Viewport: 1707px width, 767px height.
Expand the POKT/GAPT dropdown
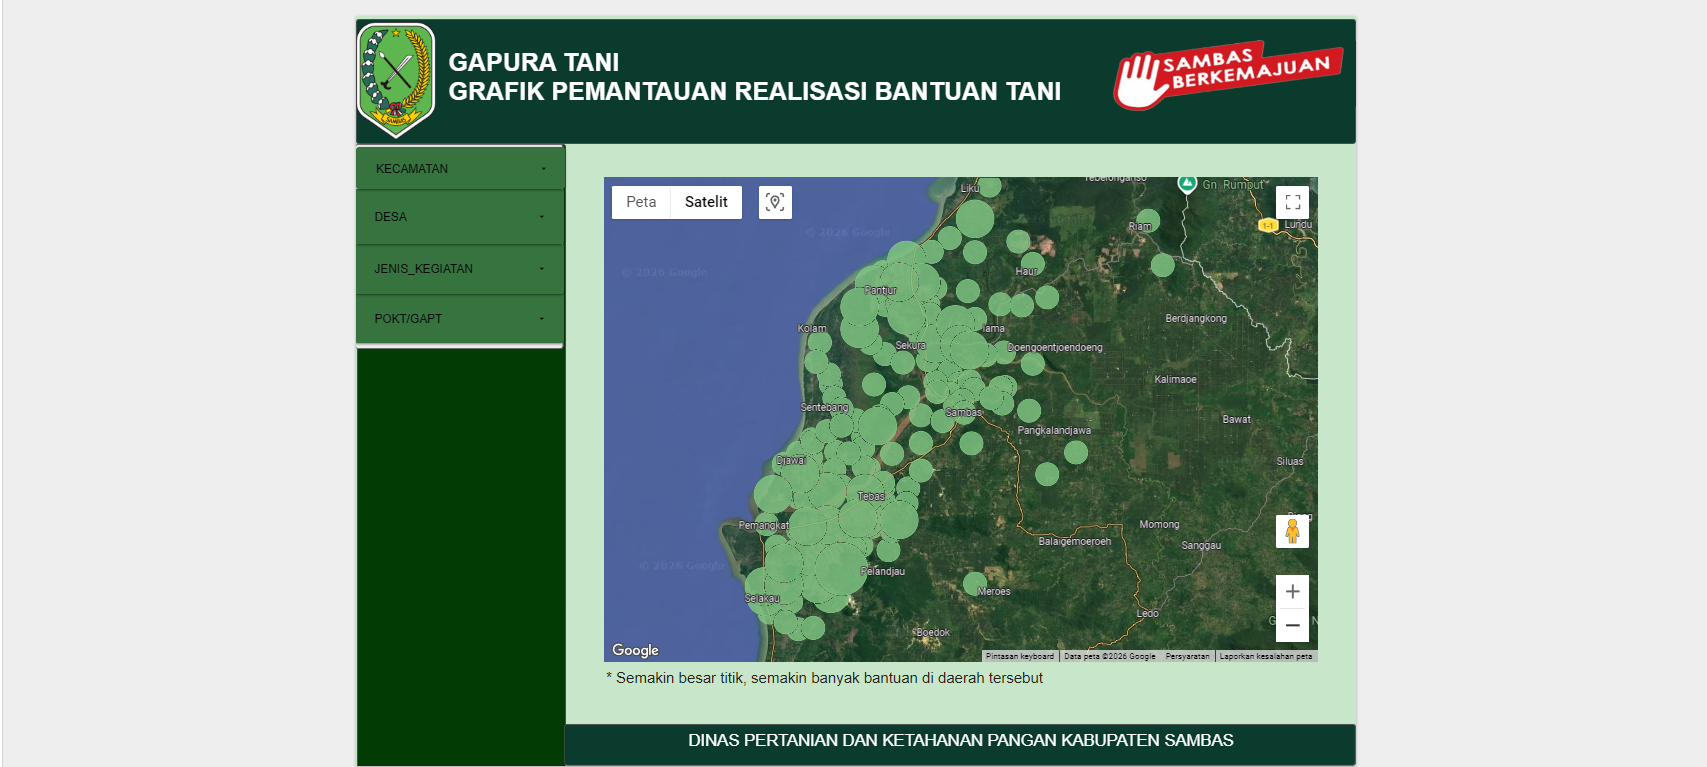pos(460,319)
